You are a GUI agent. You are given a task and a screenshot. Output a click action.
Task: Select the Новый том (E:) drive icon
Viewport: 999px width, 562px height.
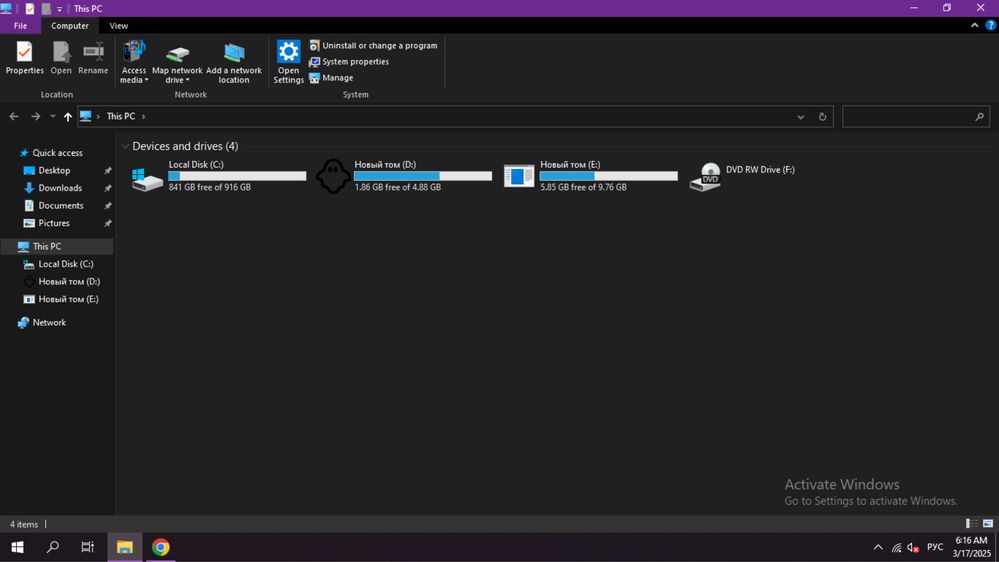pos(519,176)
